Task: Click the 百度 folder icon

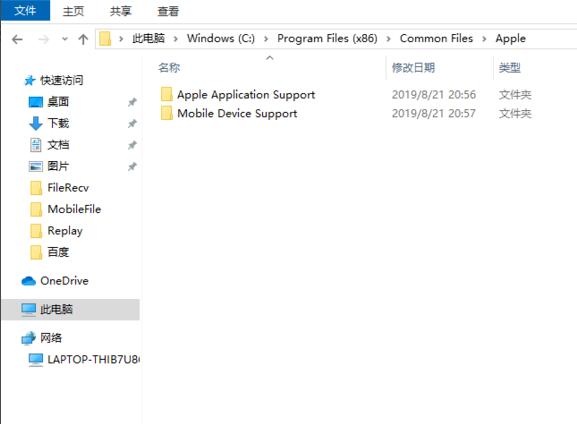Action: (x=36, y=252)
